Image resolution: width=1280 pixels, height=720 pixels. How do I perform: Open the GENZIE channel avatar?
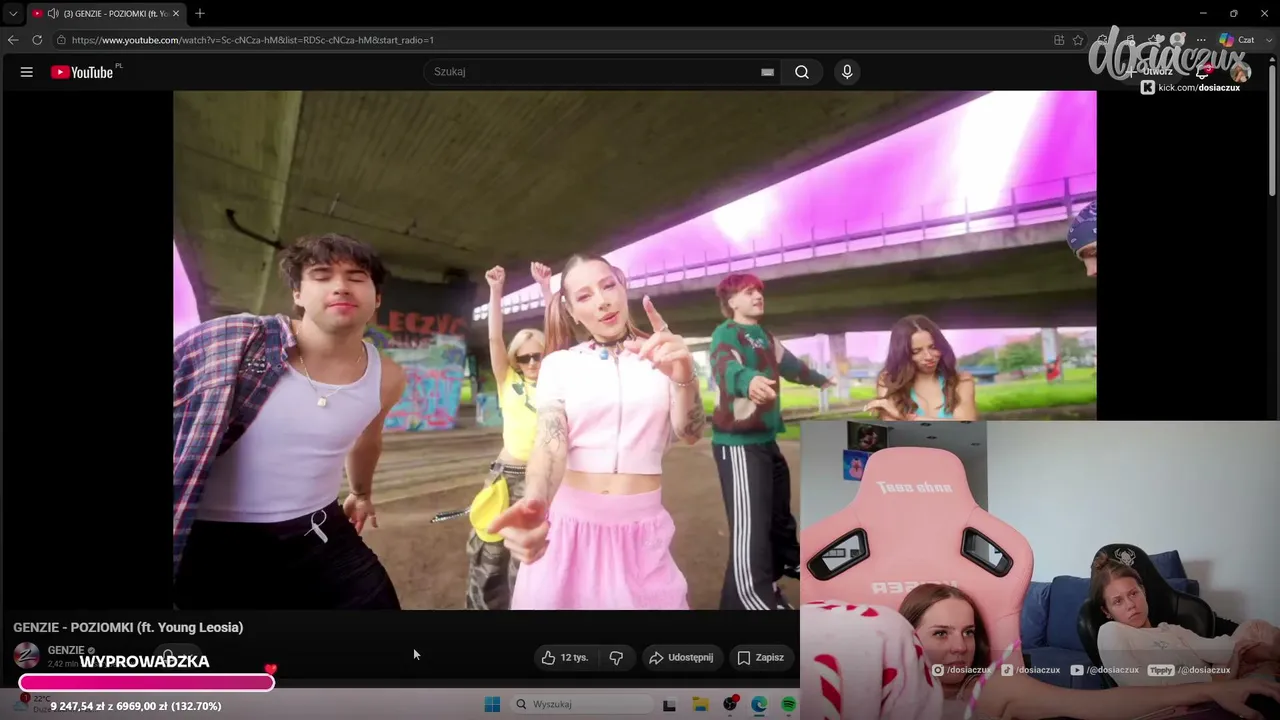[27, 656]
